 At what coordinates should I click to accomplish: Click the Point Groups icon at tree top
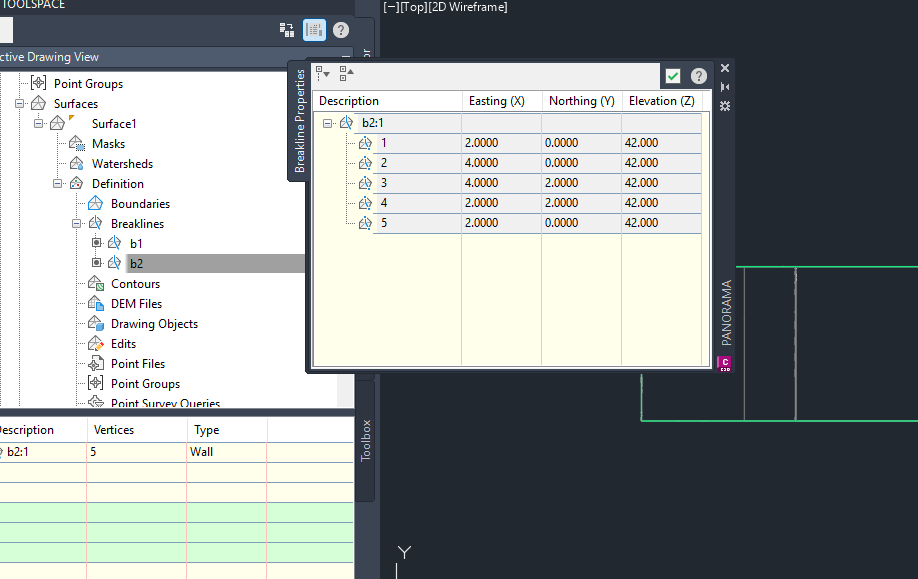(x=39, y=83)
